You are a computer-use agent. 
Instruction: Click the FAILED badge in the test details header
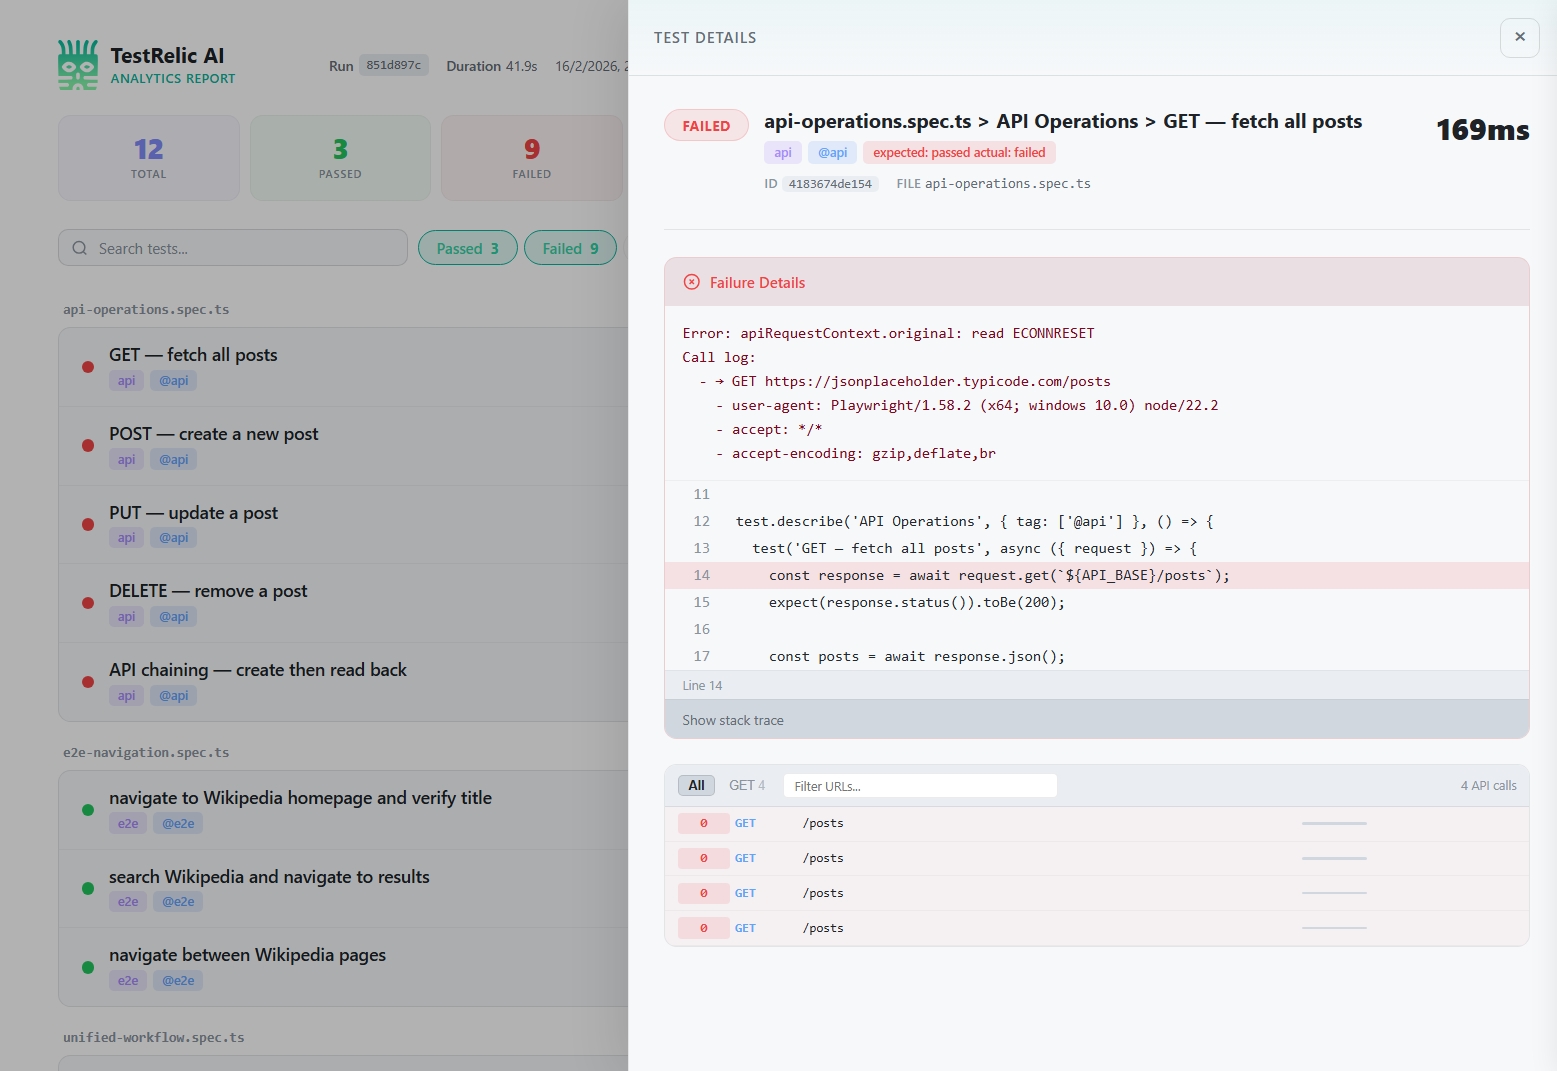705,125
